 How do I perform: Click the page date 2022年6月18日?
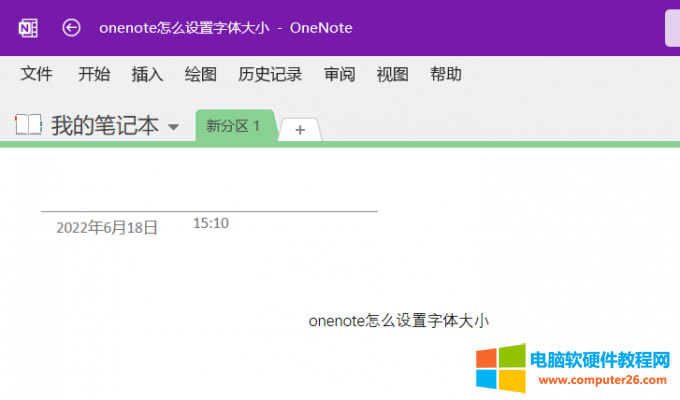[x=107, y=227]
